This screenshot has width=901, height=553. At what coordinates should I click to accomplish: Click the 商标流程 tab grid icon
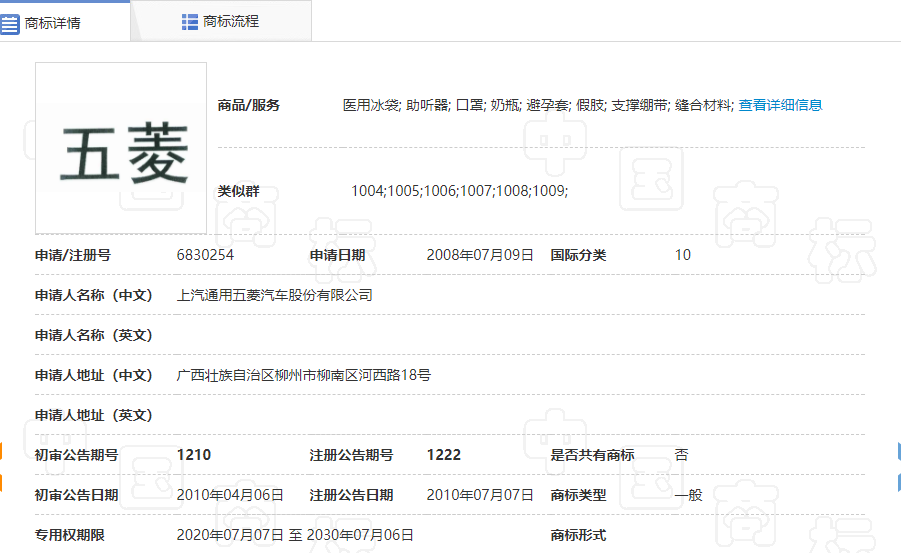point(190,22)
